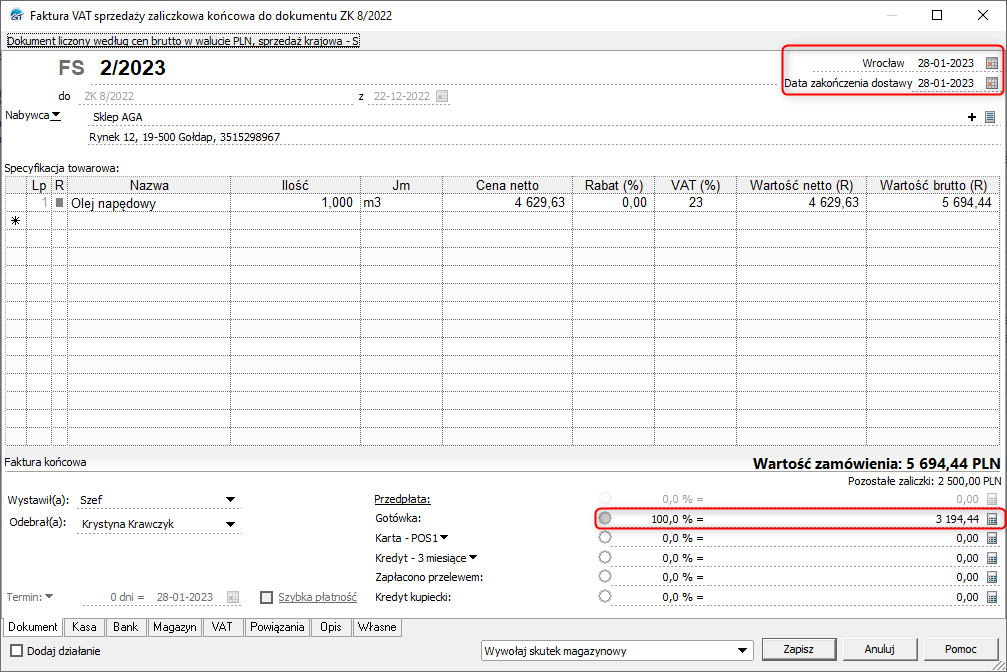Click document pricing info bar at top
Viewport: 1007px width, 672px height.
(183, 41)
